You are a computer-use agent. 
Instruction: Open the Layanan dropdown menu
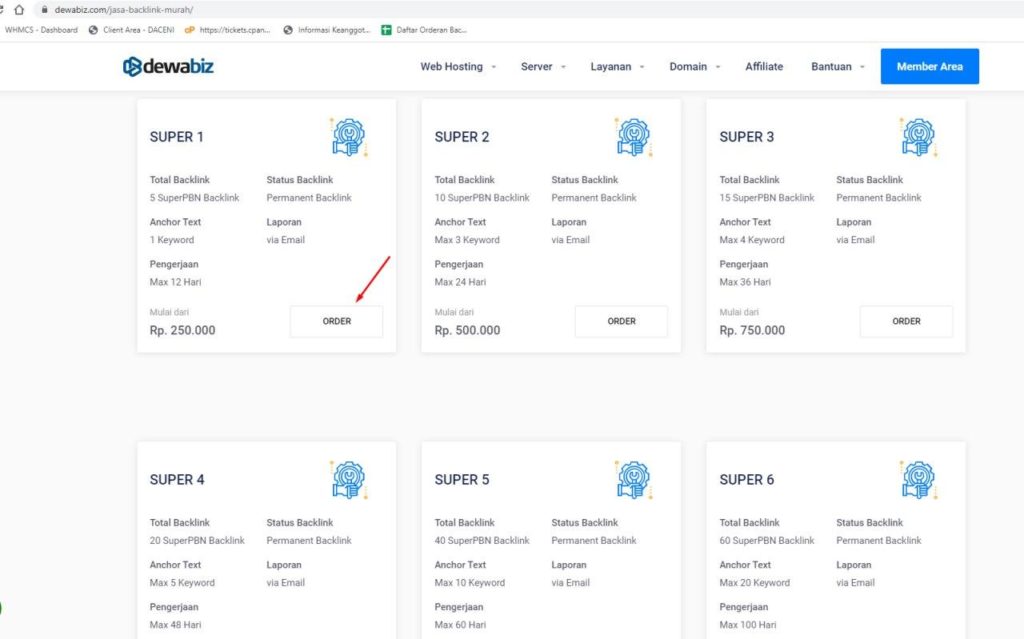pos(617,67)
